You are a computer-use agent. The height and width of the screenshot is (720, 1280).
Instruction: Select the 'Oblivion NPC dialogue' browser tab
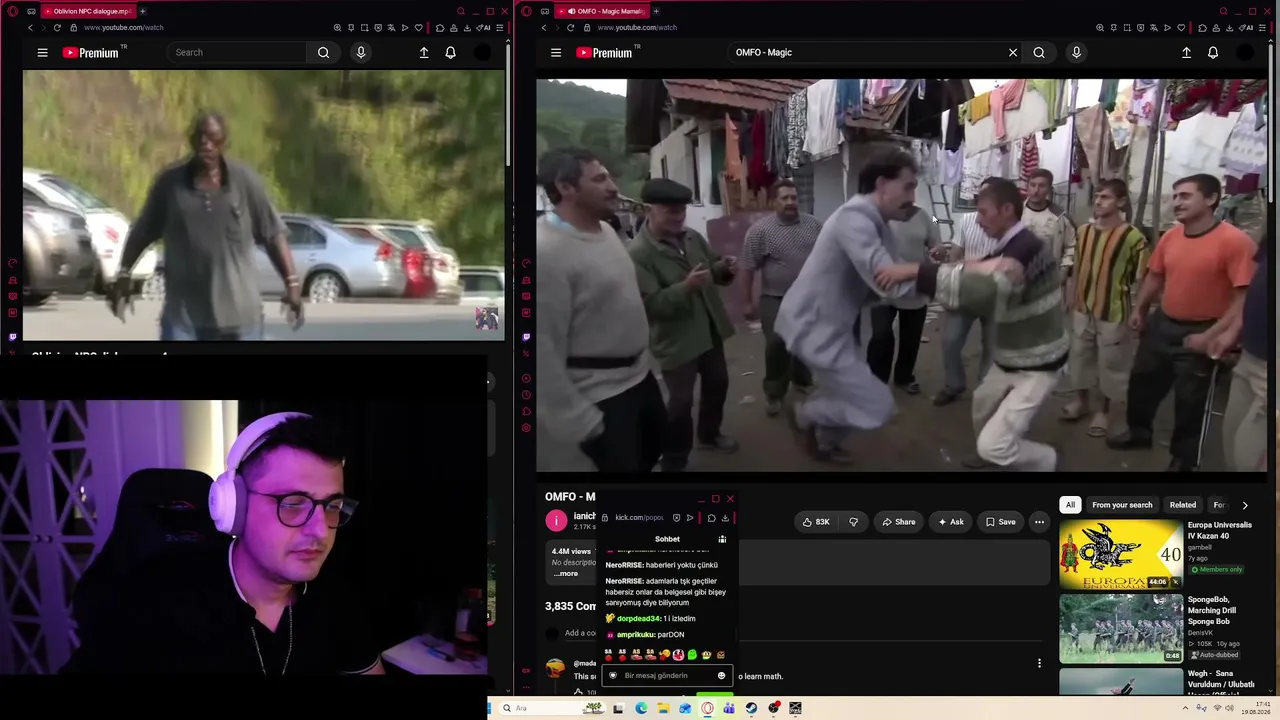click(88, 11)
